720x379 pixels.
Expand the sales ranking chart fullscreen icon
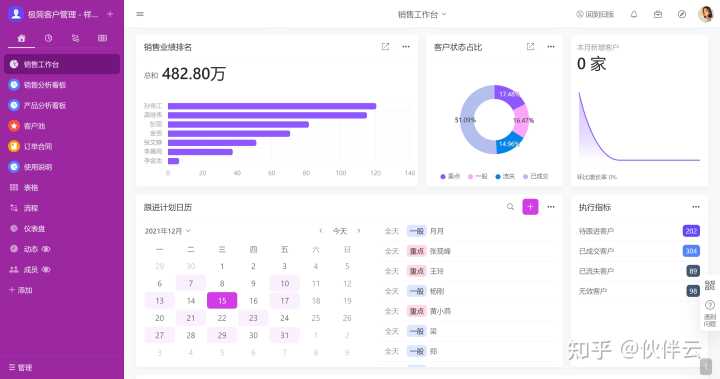(x=385, y=46)
